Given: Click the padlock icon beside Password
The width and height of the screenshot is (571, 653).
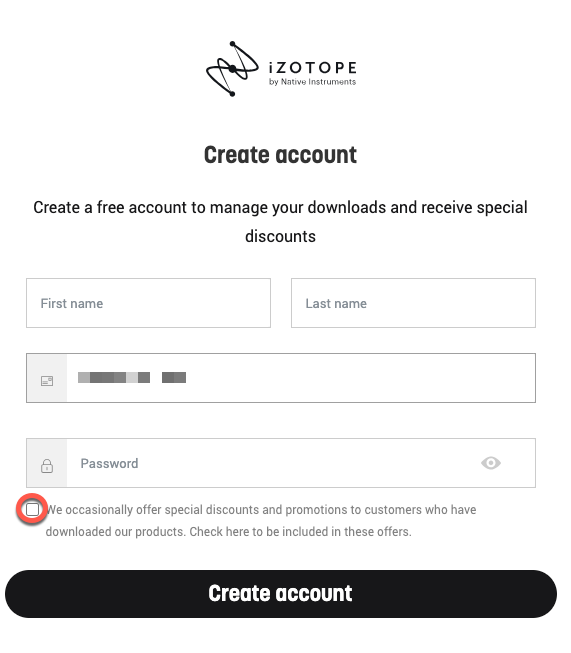Looking at the screenshot, I should pyautogui.click(x=47, y=466).
